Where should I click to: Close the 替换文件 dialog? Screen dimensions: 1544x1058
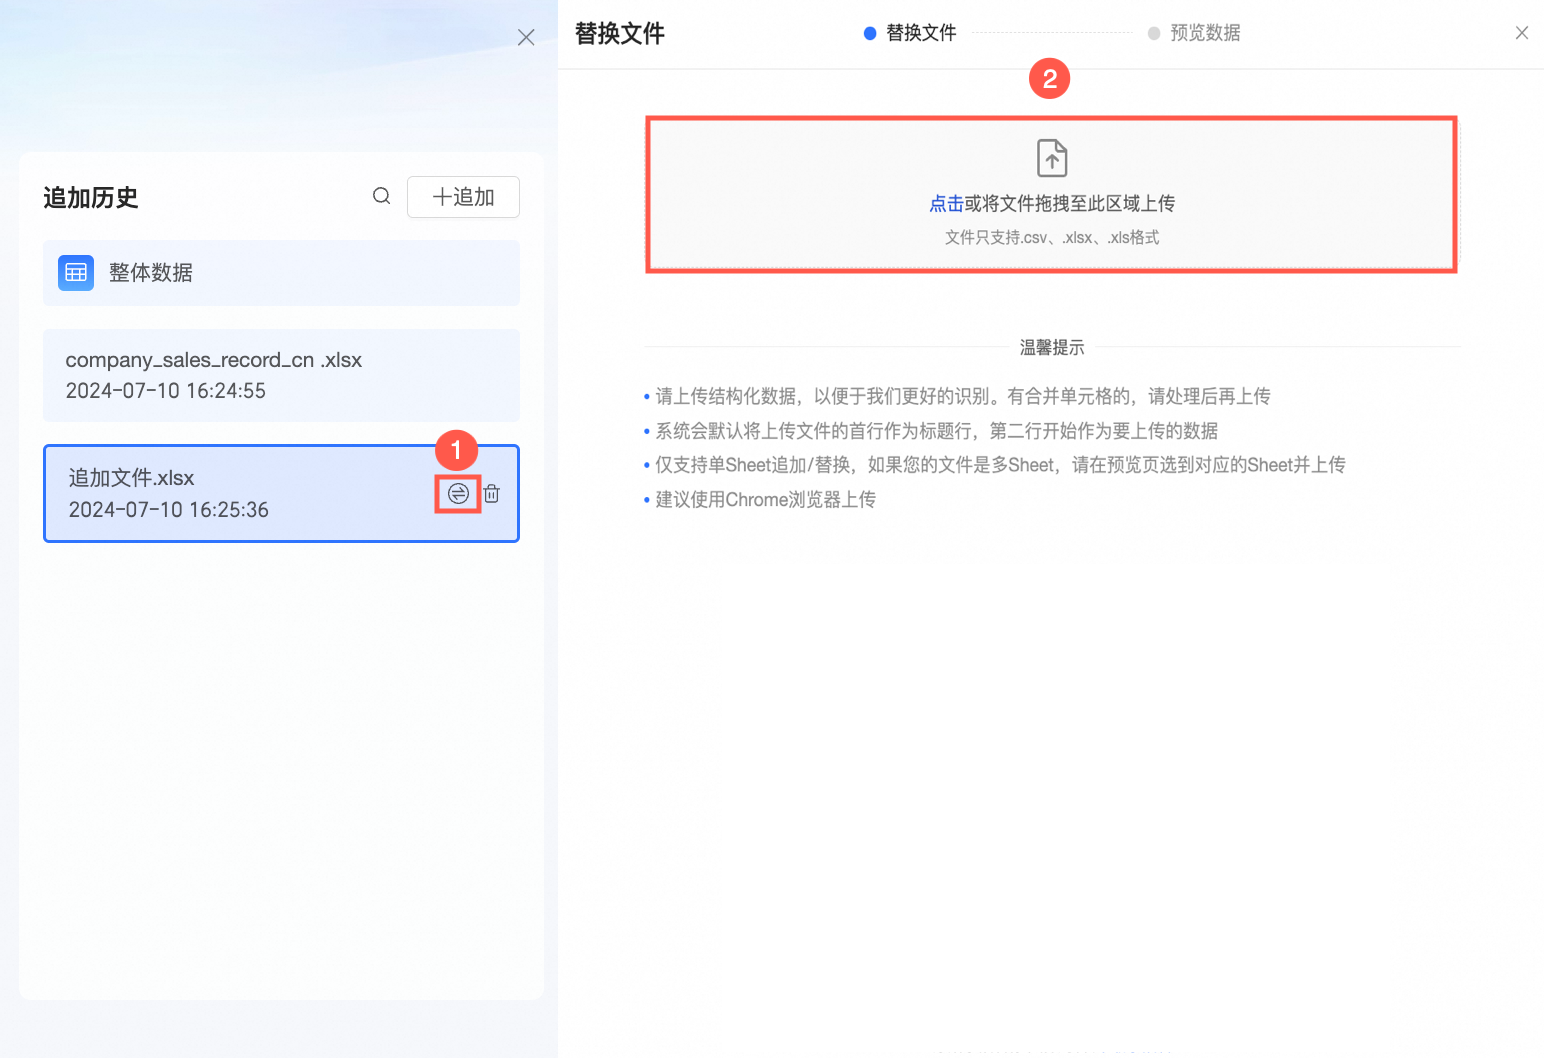[x=1522, y=33]
